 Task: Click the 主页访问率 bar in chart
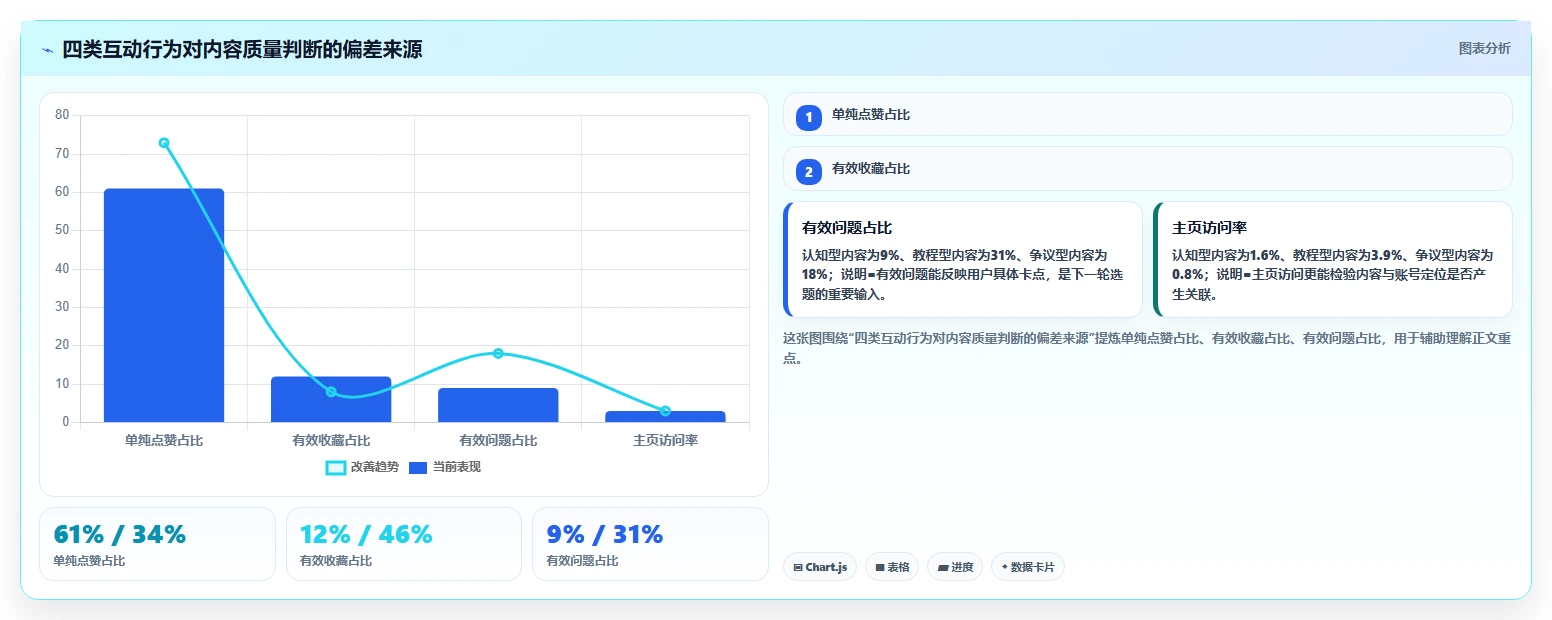pos(665,416)
